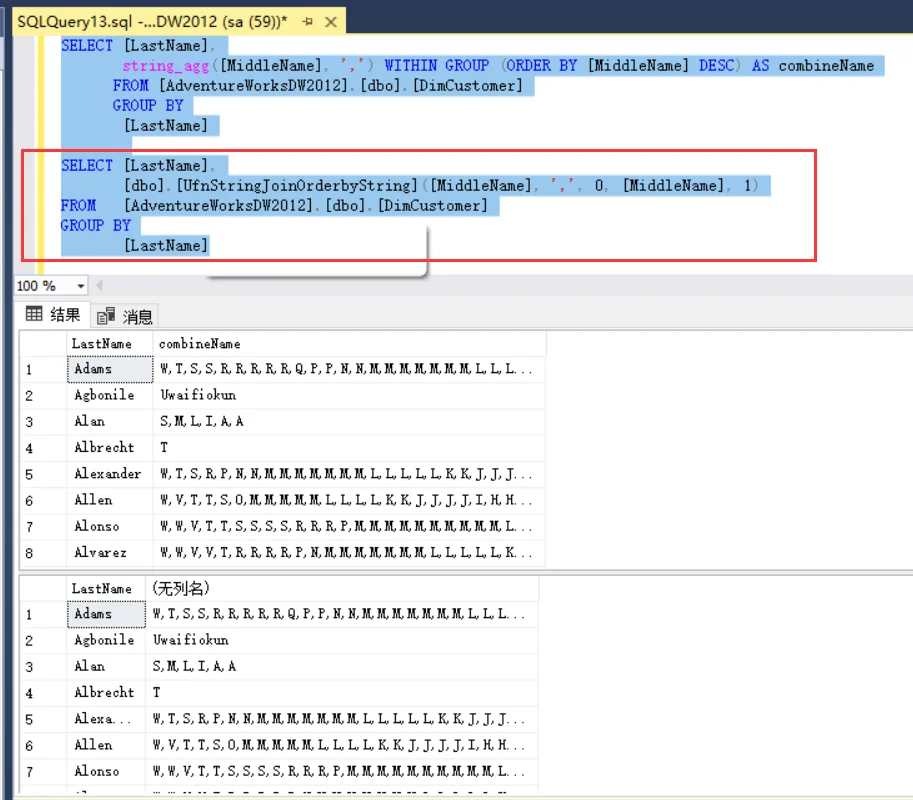Select row header 1 in first result grid
The width and height of the screenshot is (913, 800).
point(43,369)
